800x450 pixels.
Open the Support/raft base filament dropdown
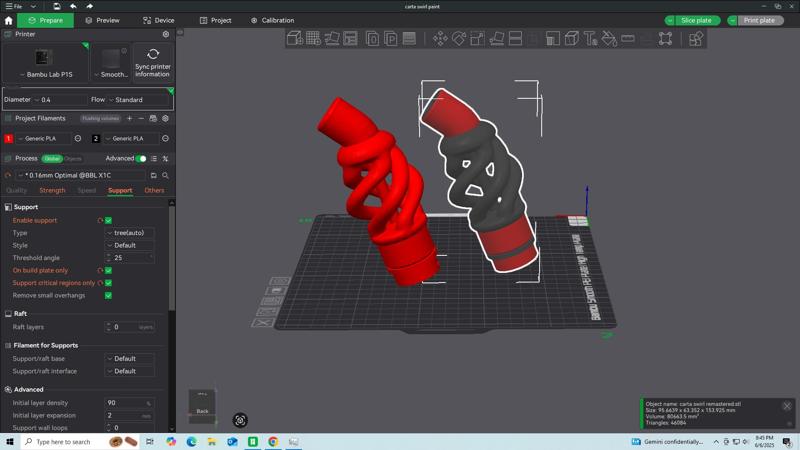130,359
